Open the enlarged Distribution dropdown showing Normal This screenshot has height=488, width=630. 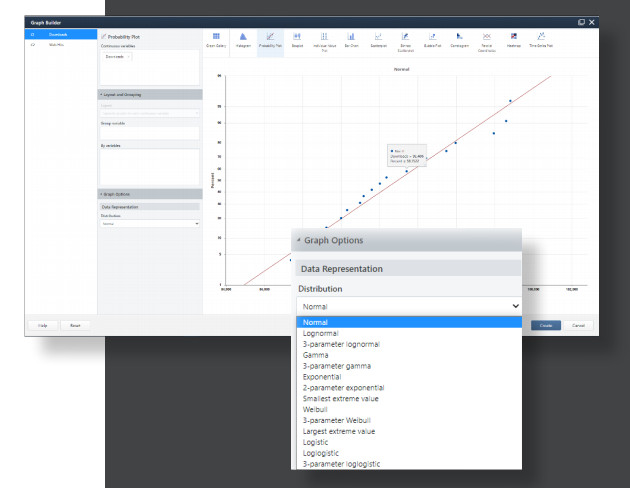(409, 306)
